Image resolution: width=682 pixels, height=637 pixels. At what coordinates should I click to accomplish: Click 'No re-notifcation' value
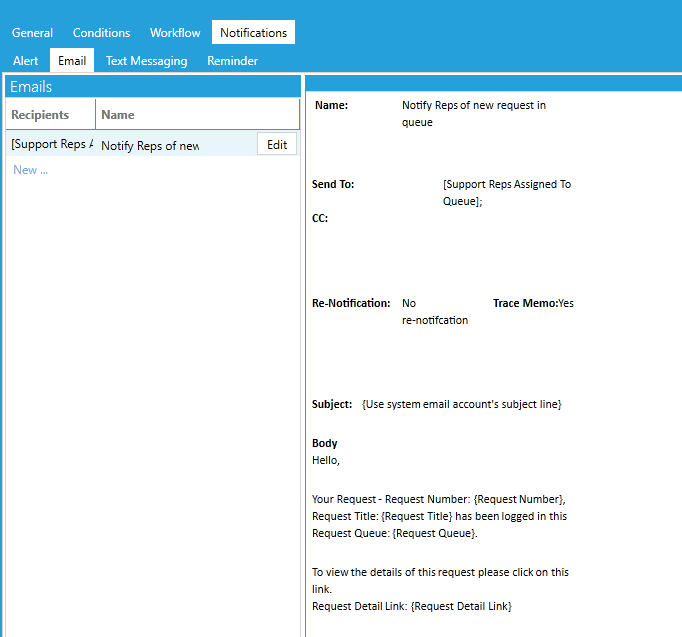click(x=435, y=311)
